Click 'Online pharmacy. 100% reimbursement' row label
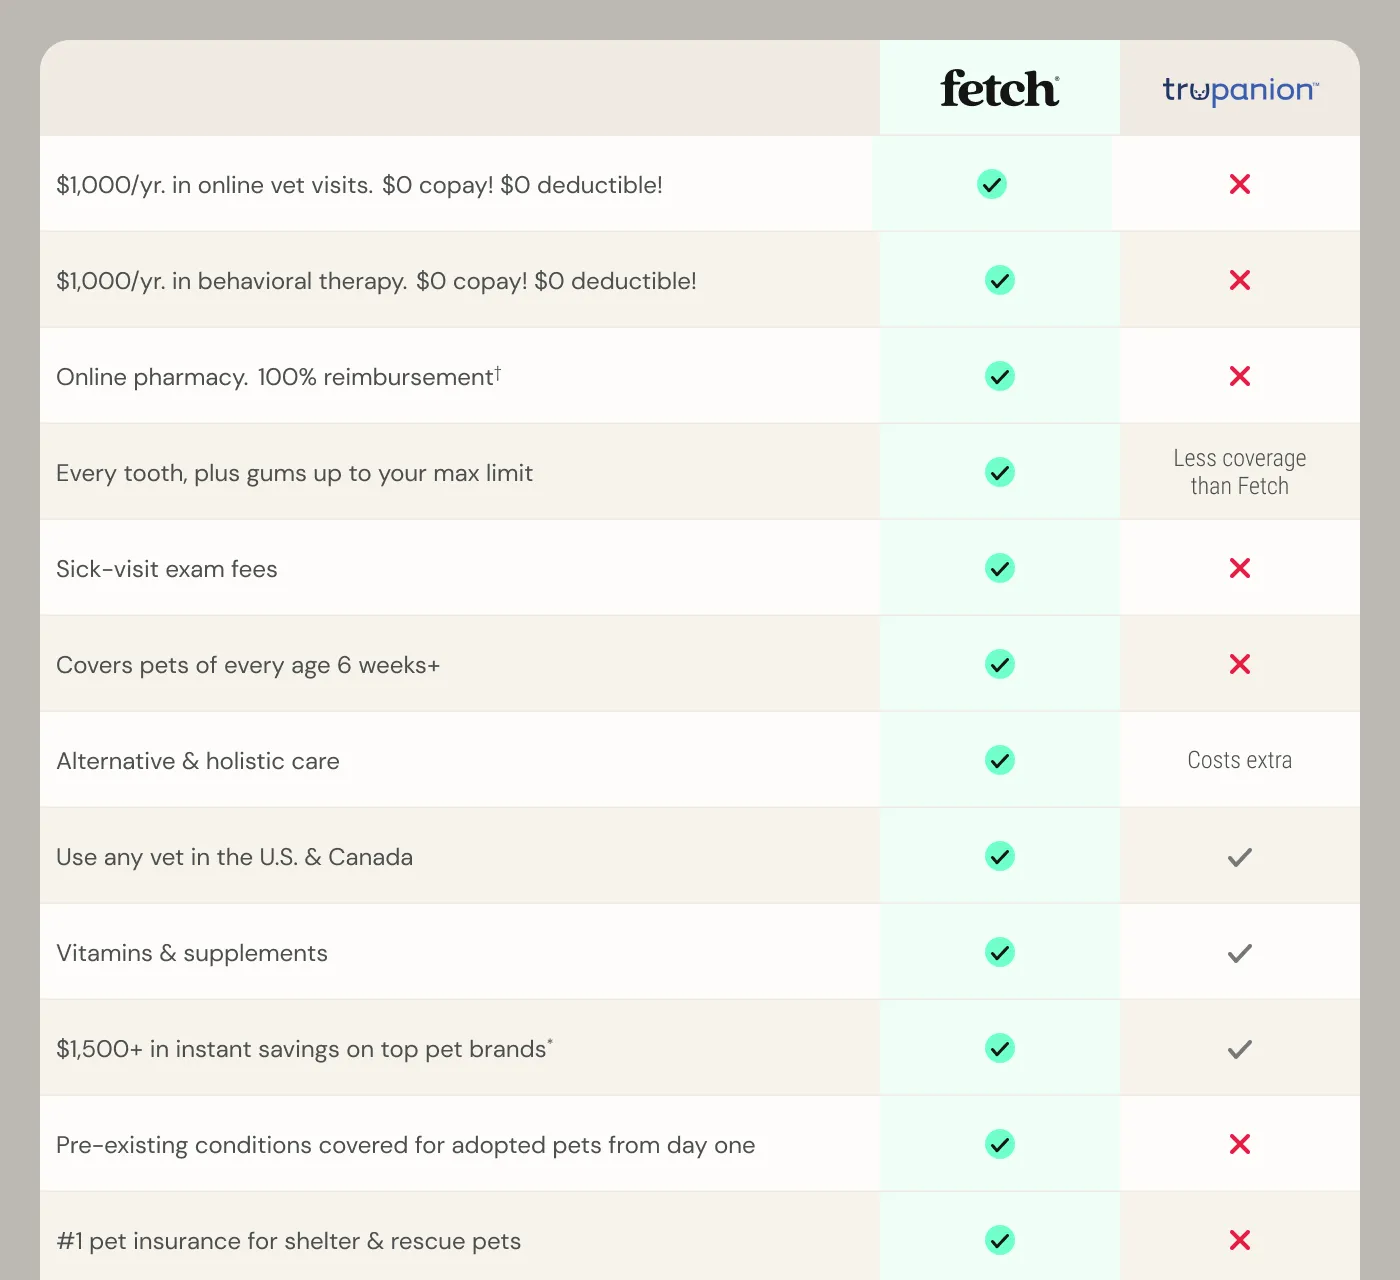The width and height of the screenshot is (1400, 1280). [x=279, y=377]
